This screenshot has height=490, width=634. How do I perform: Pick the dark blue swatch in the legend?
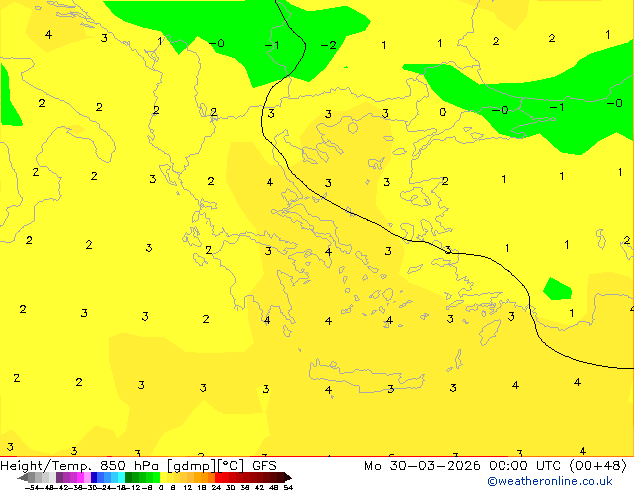pyautogui.click(x=94, y=477)
